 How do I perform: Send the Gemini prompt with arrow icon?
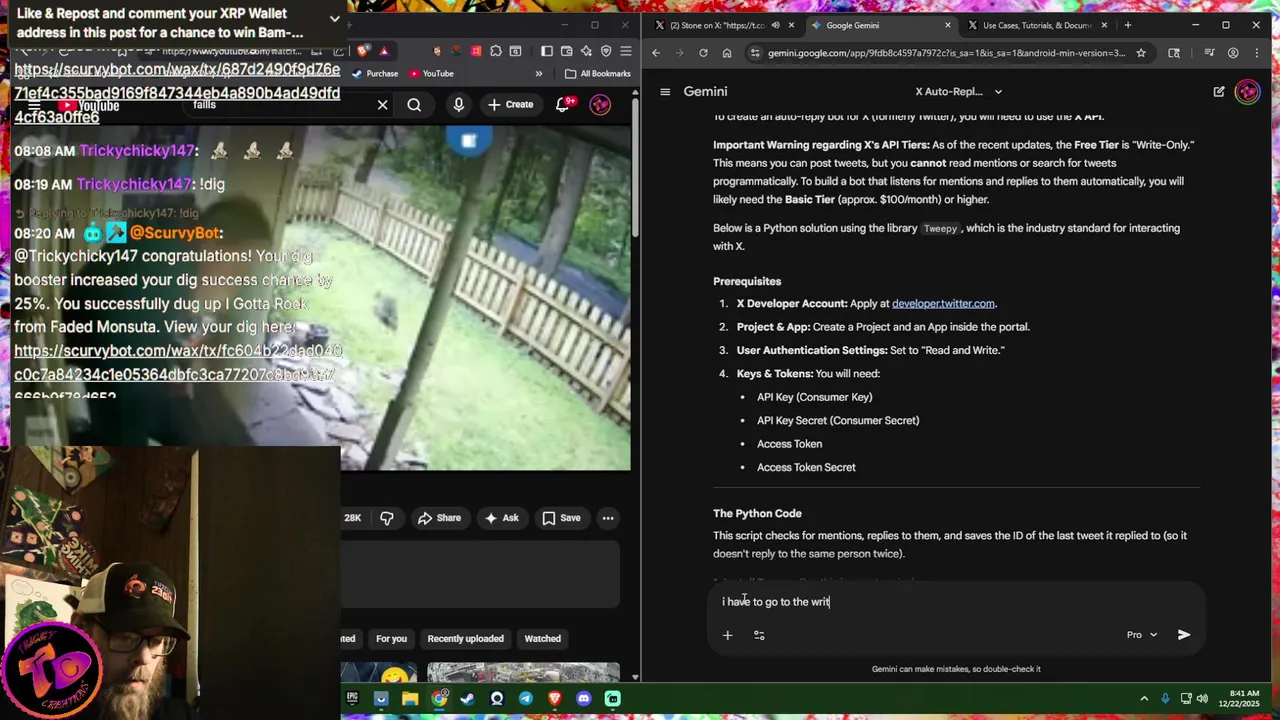[1184, 634]
